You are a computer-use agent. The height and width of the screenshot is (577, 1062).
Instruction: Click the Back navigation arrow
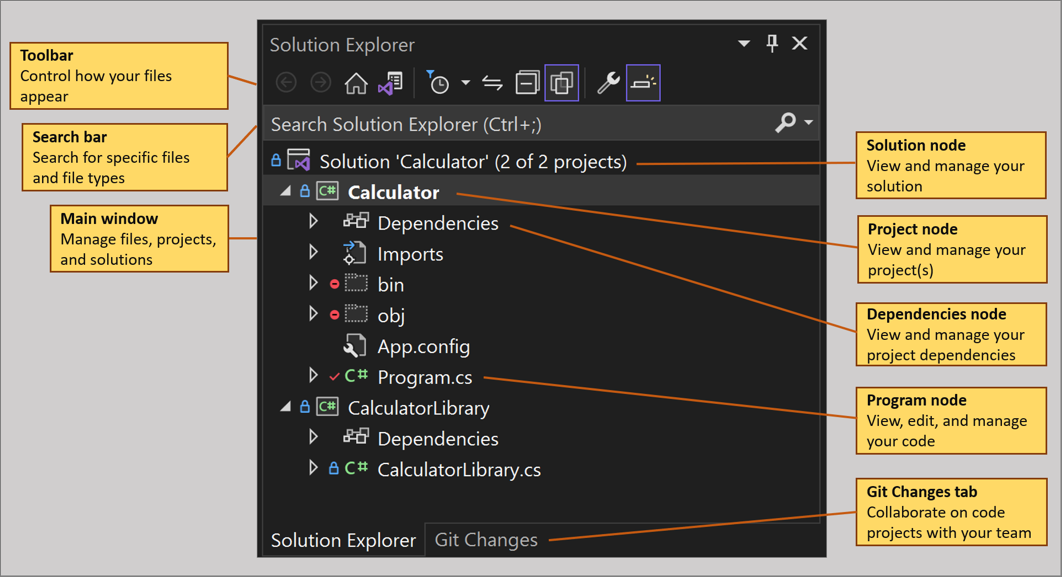tap(287, 82)
